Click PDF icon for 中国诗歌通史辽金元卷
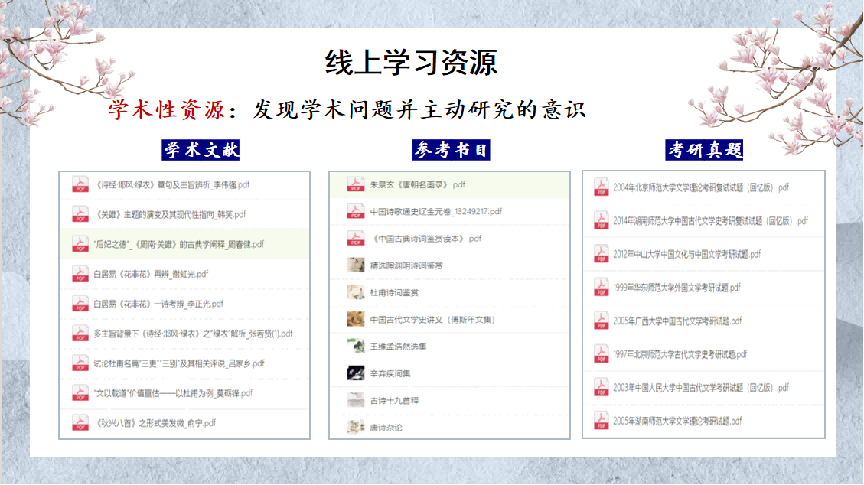Viewport: 864px width, 485px height. pos(354,212)
